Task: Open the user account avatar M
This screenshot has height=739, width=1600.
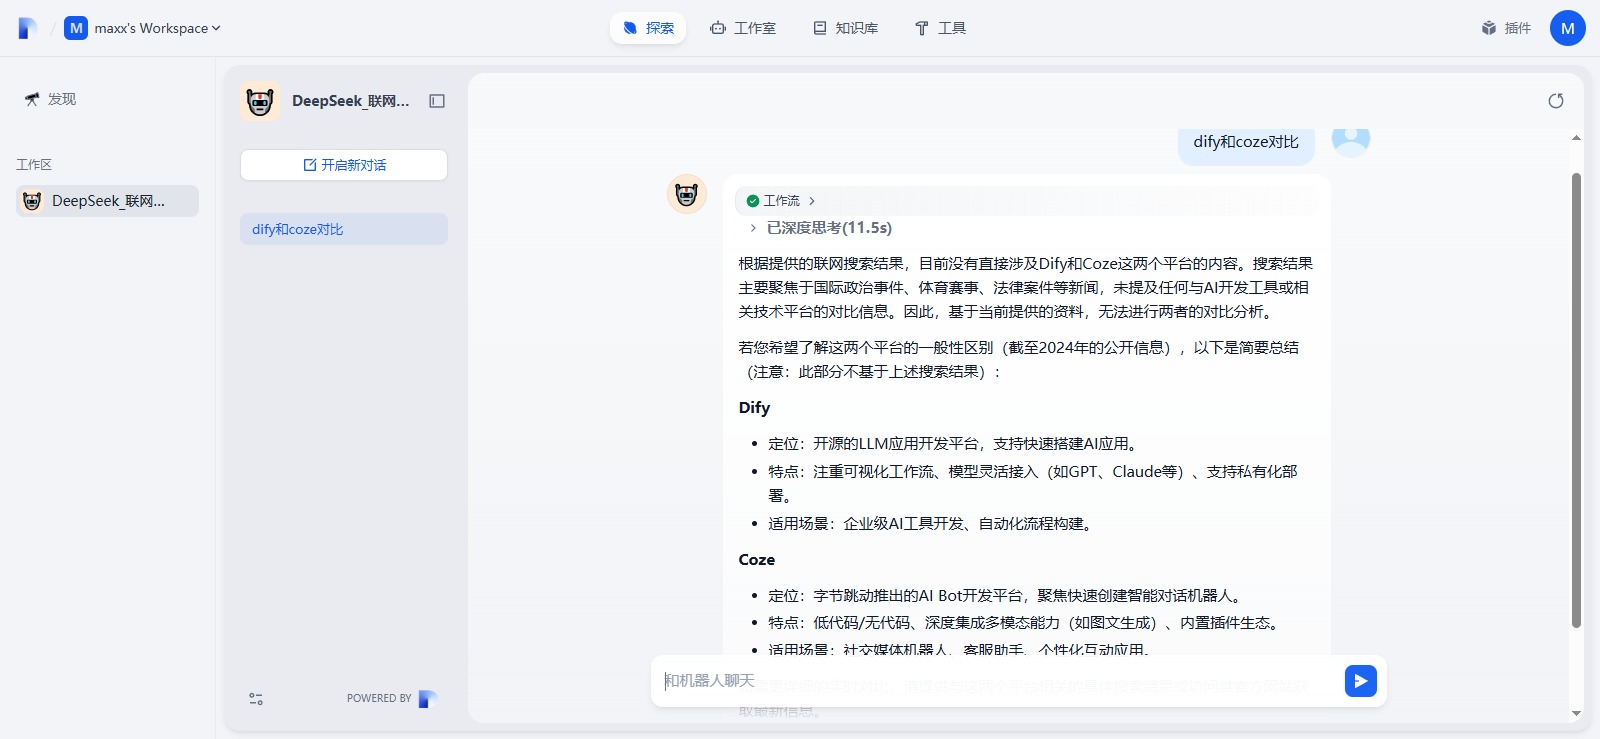Action: click(1568, 28)
